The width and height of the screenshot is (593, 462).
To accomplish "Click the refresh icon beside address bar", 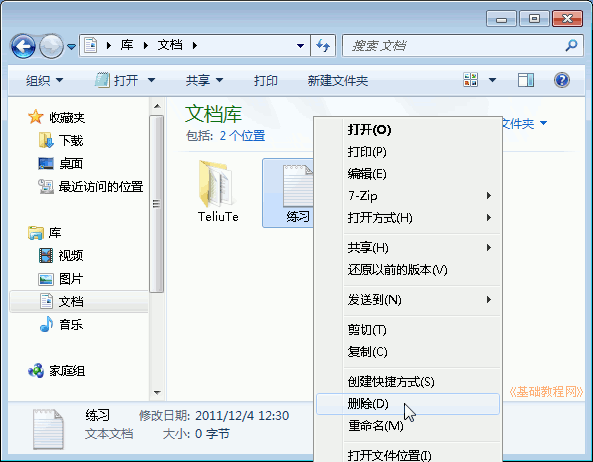I will (323, 46).
